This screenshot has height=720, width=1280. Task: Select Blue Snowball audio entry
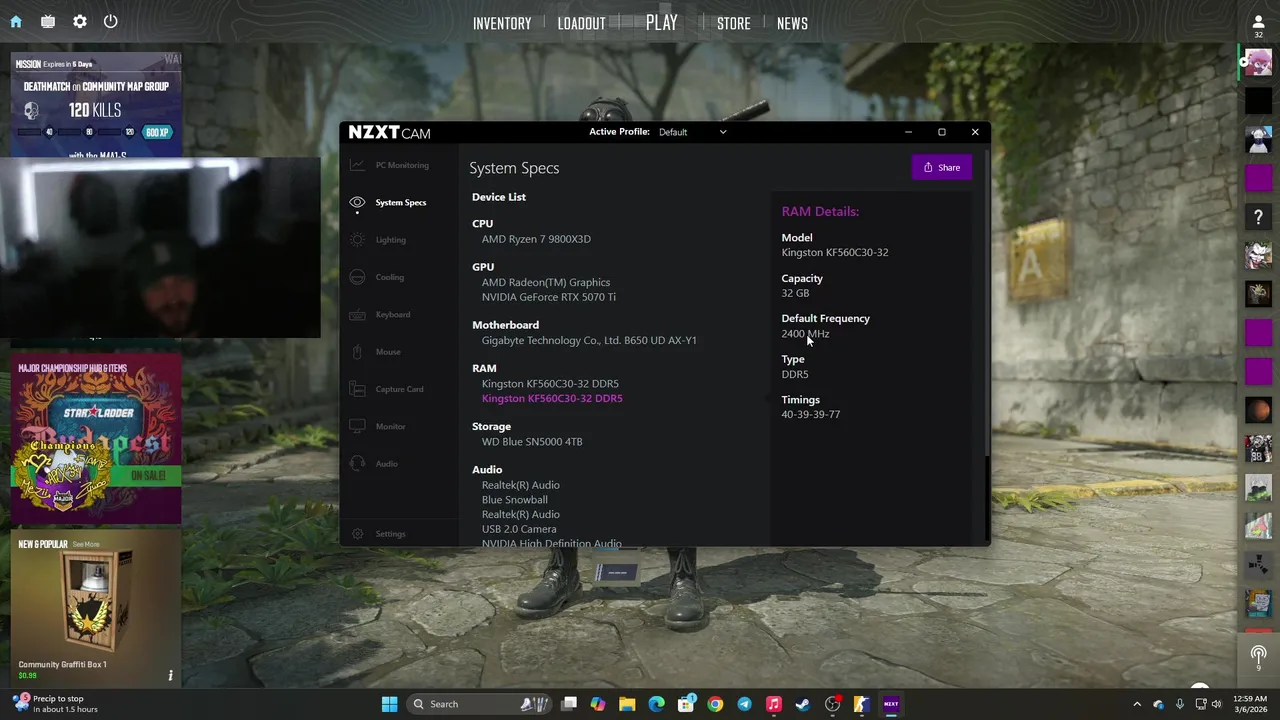click(515, 499)
